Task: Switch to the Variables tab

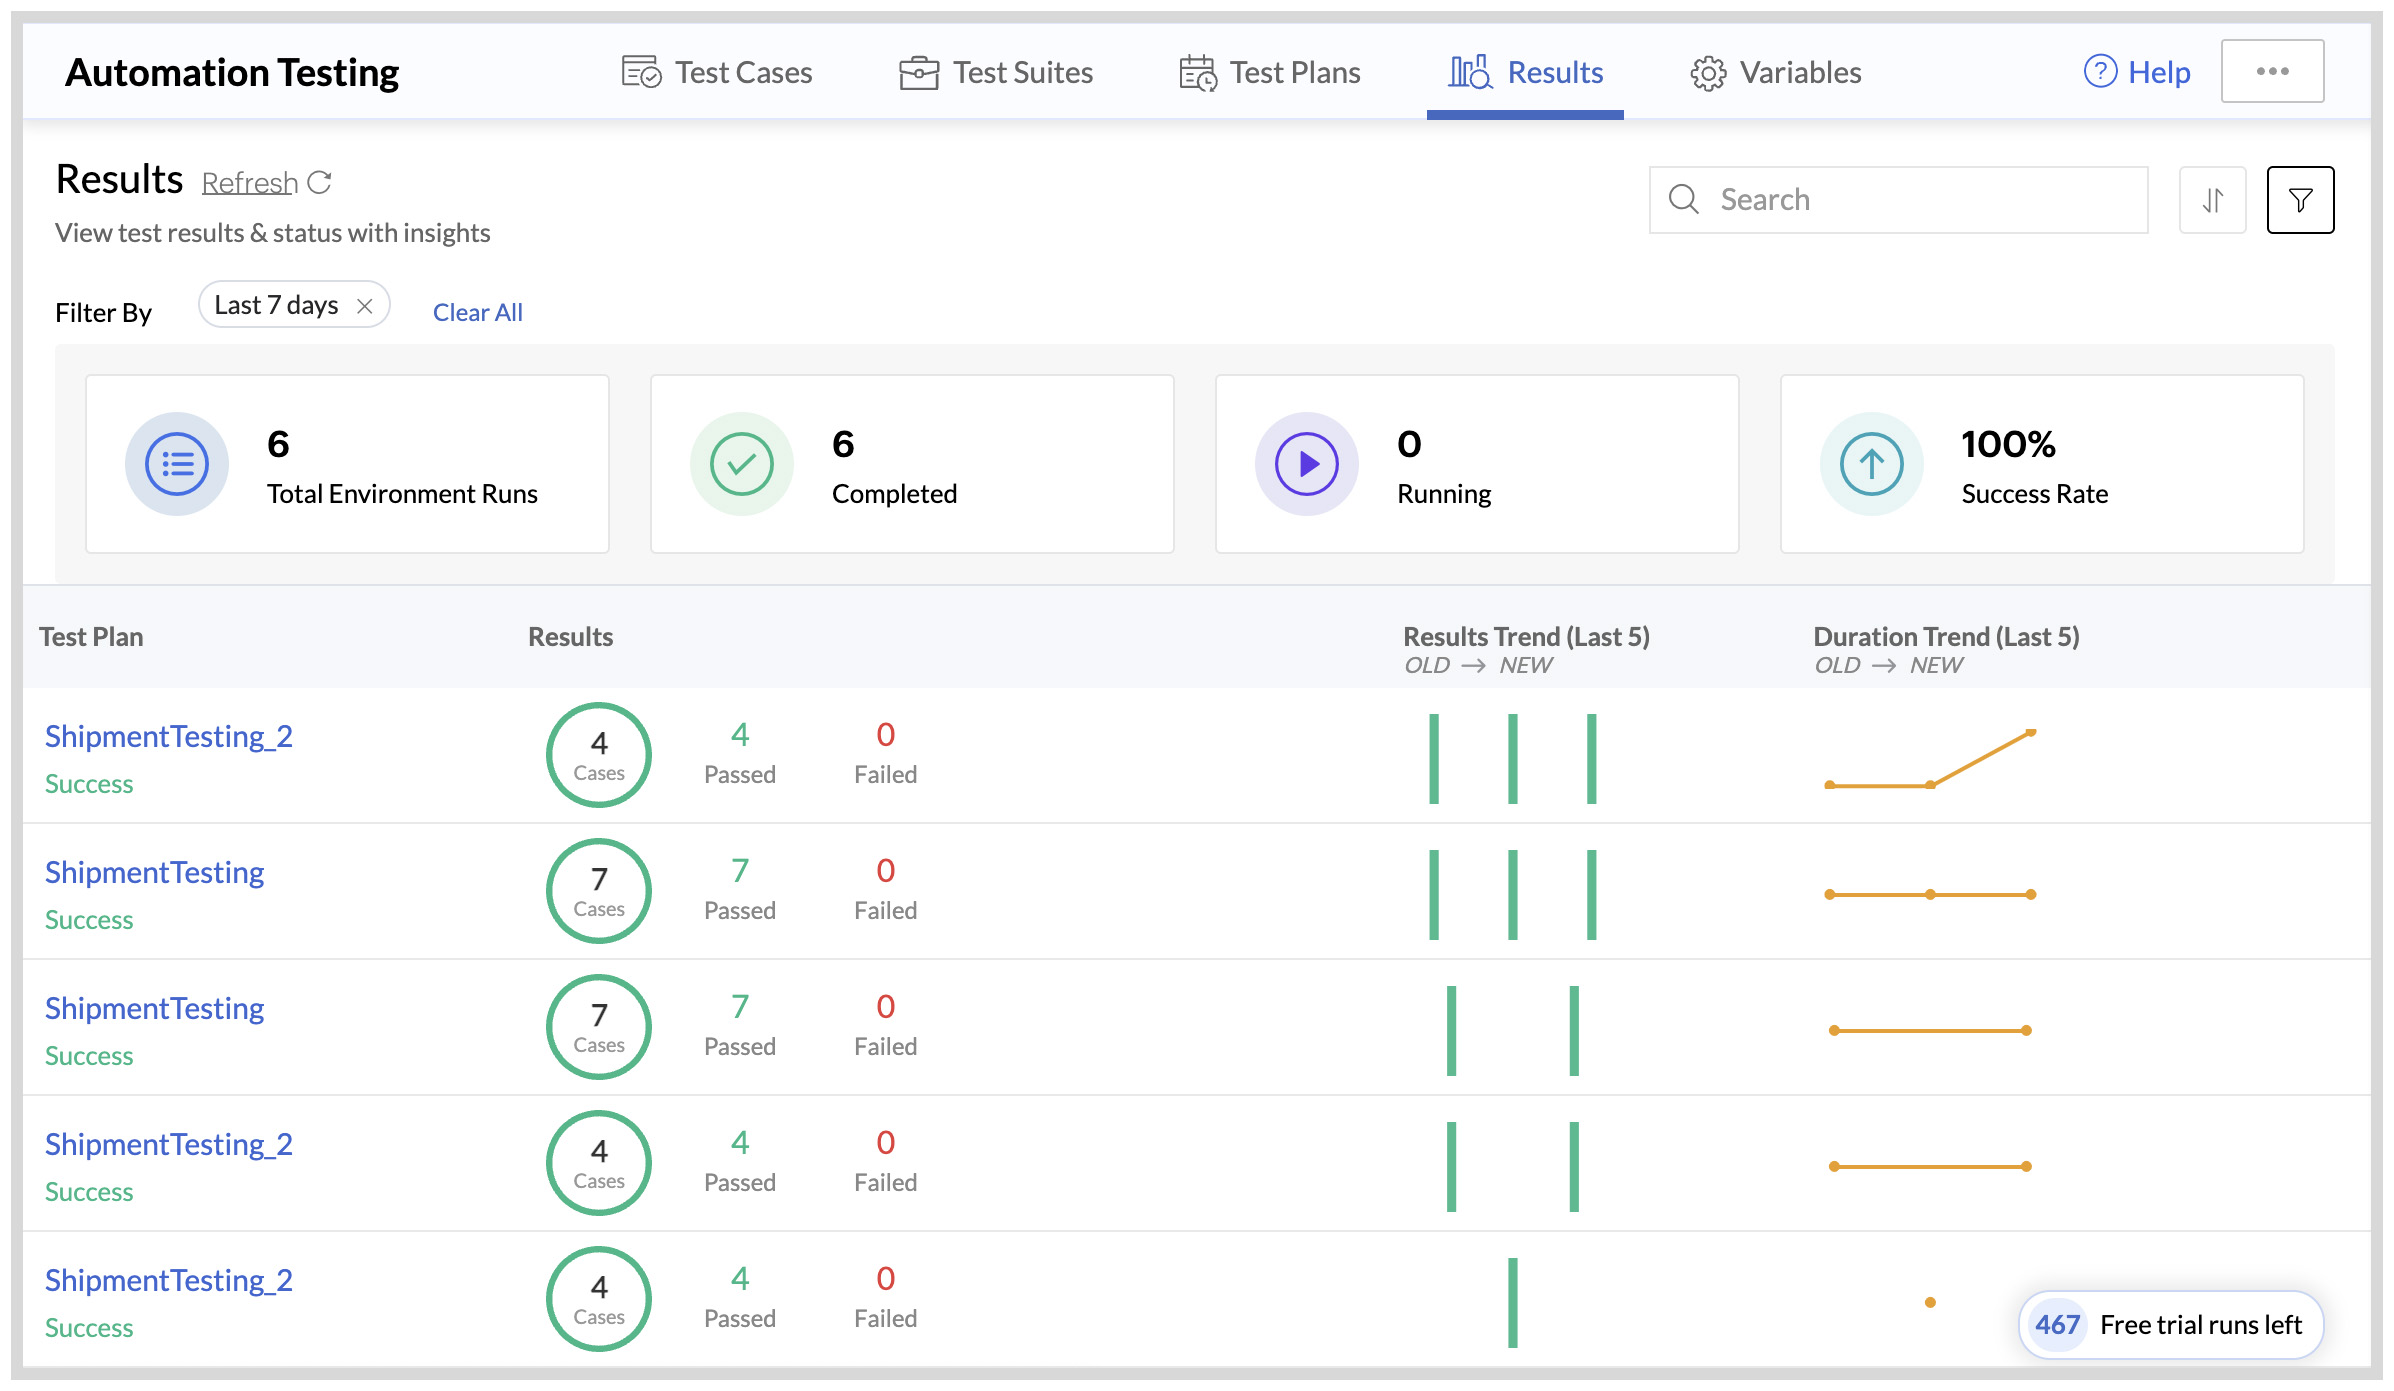Action: [1799, 71]
